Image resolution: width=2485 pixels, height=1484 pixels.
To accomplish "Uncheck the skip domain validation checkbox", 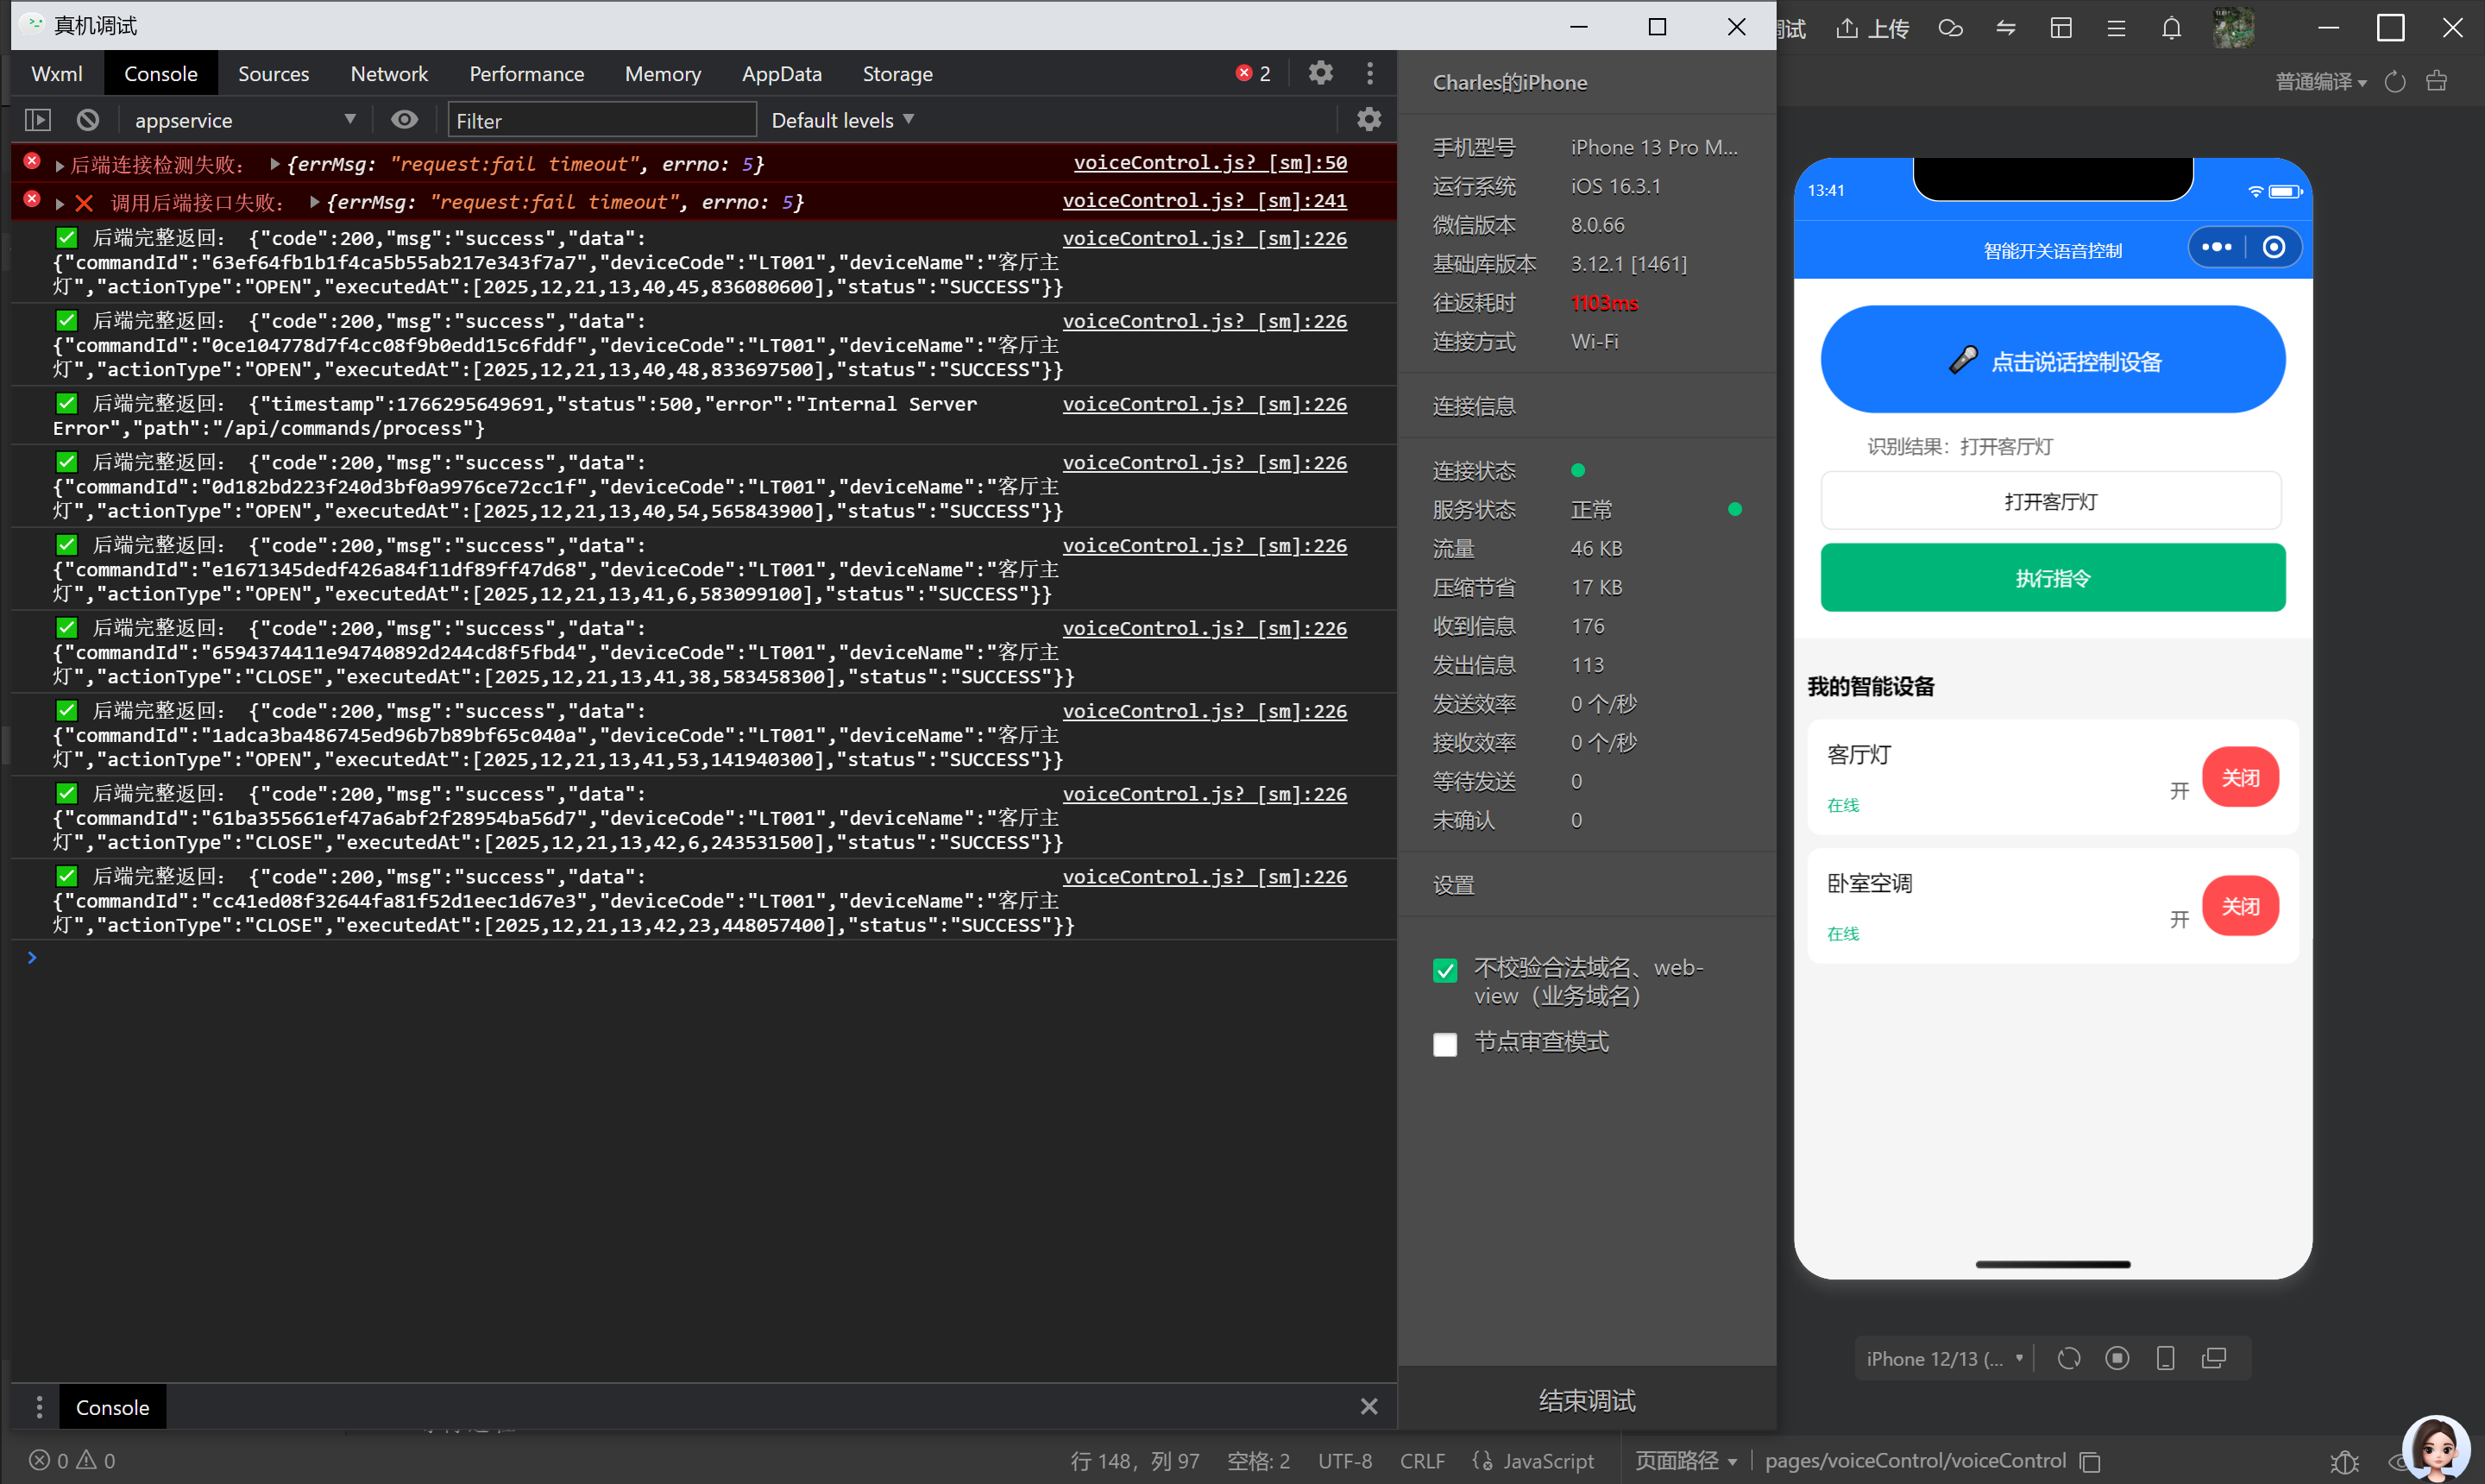I will tap(1444, 970).
